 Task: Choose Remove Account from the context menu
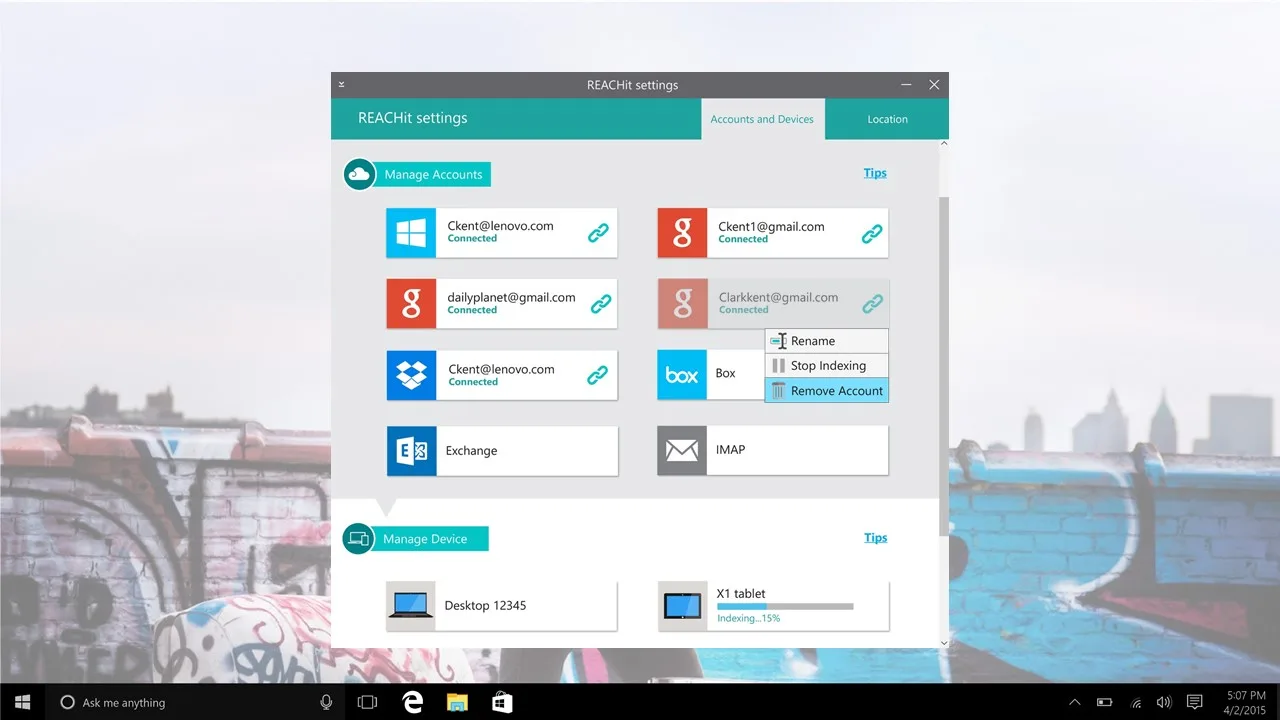[826, 391]
